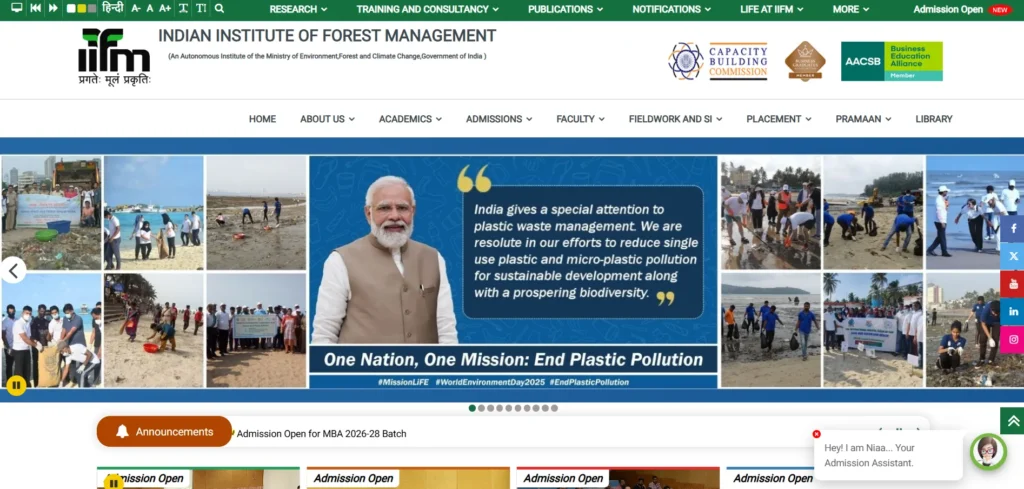Expand the LIFE AT IIFM dropdown
This screenshot has width=1024, height=489.
tap(772, 9)
